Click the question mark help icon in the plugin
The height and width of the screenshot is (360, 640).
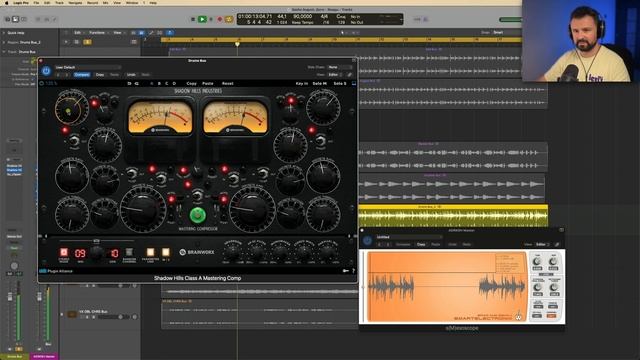tap(353, 271)
